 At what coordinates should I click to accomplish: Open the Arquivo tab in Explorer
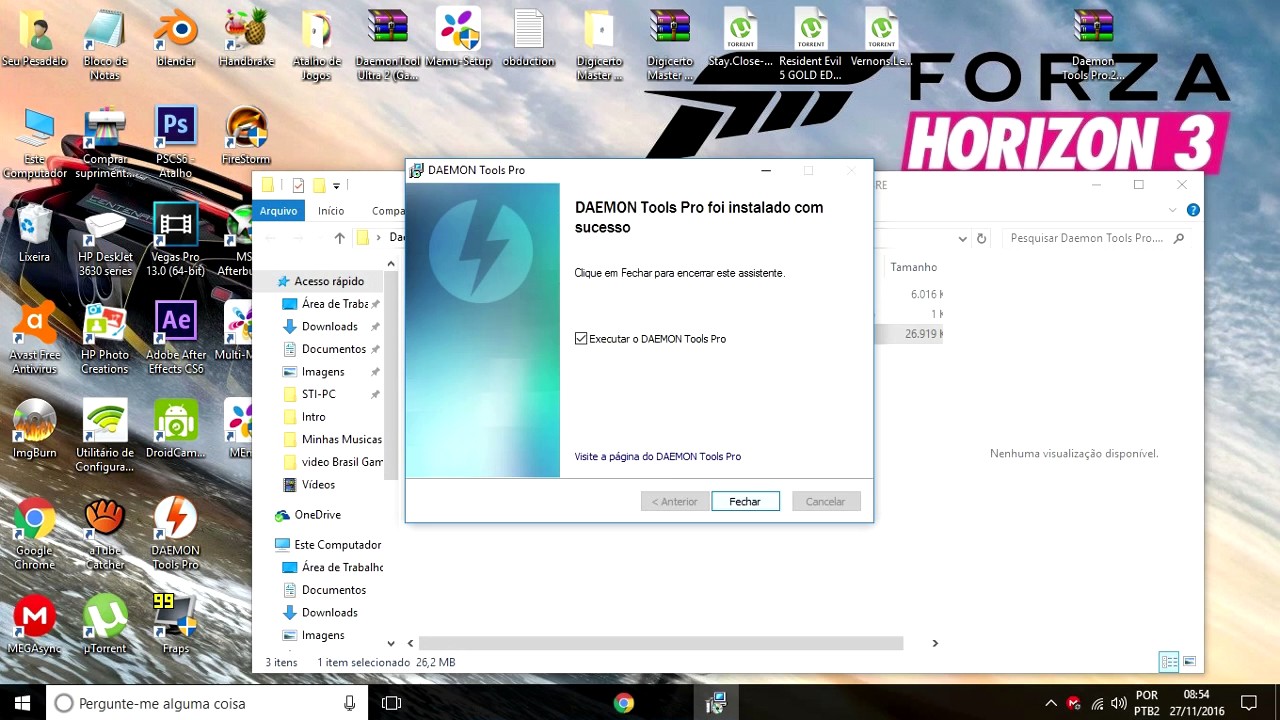pos(278,211)
